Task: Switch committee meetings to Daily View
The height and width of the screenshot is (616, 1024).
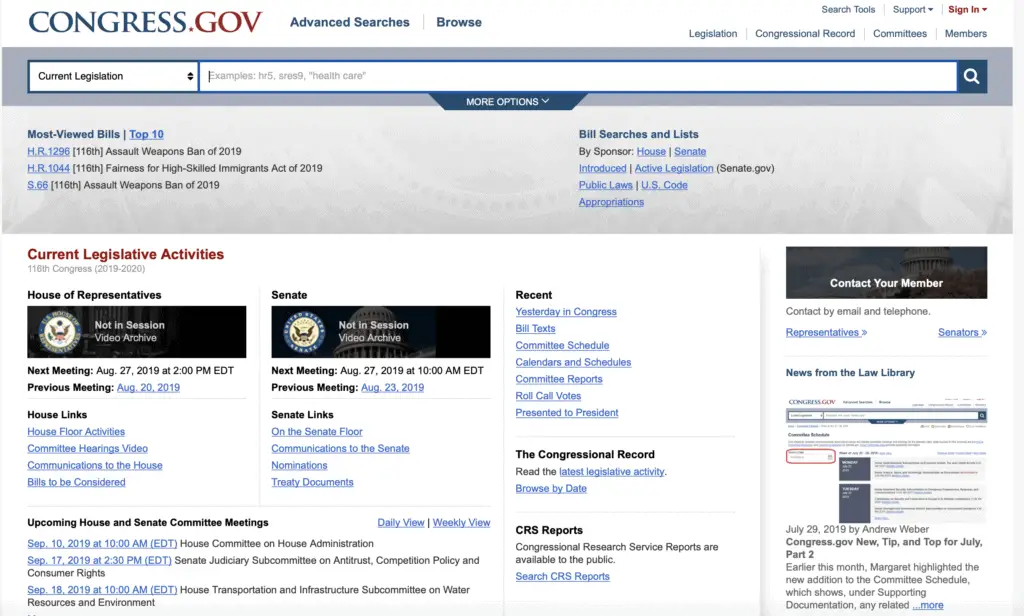Action: click(x=401, y=524)
